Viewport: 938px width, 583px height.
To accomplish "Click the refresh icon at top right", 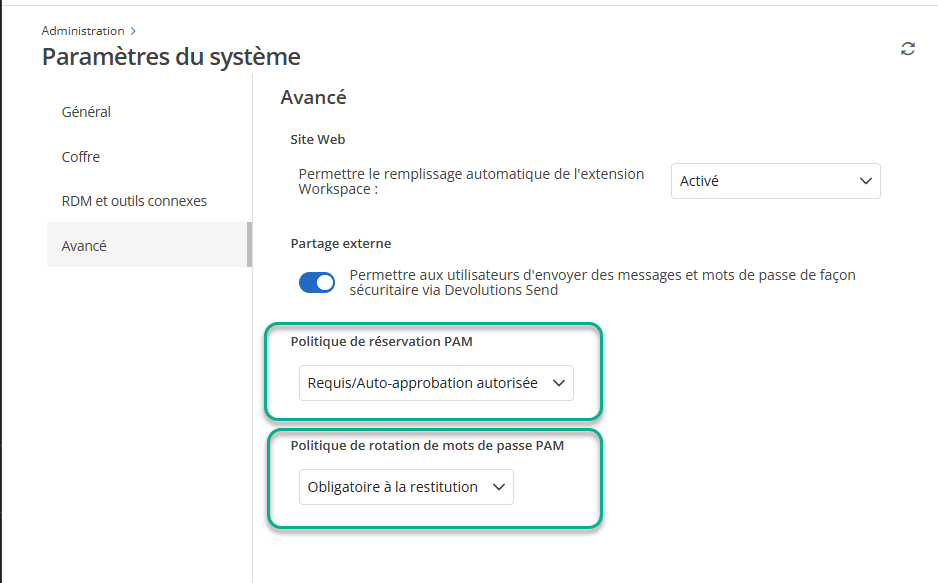I will (x=907, y=49).
